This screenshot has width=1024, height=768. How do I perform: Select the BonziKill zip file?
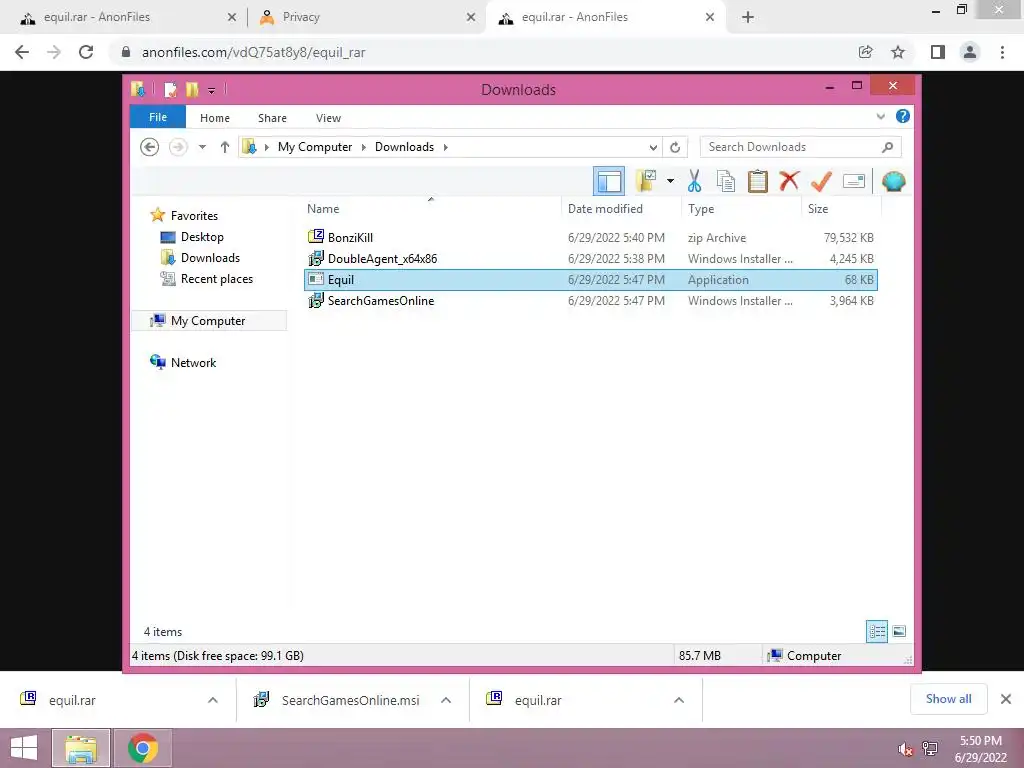click(x=590, y=238)
